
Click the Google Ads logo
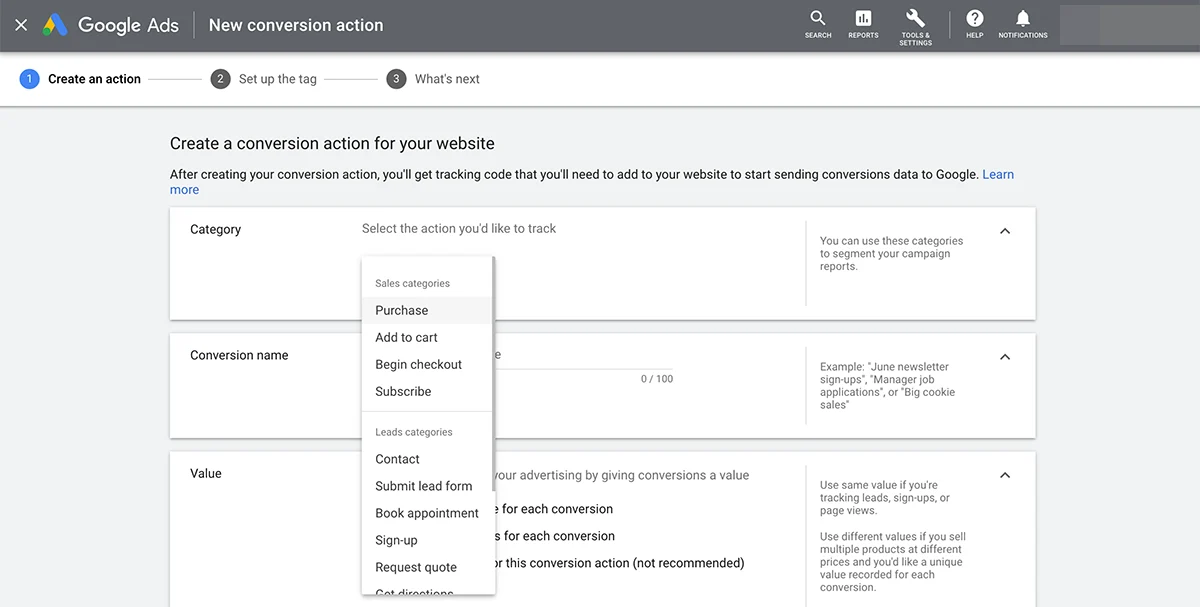pos(111,26)
